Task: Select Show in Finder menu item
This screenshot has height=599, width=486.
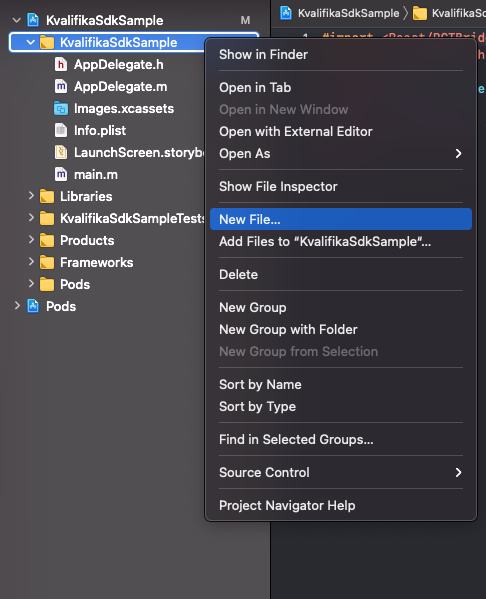Action: [x=341, y=55]
